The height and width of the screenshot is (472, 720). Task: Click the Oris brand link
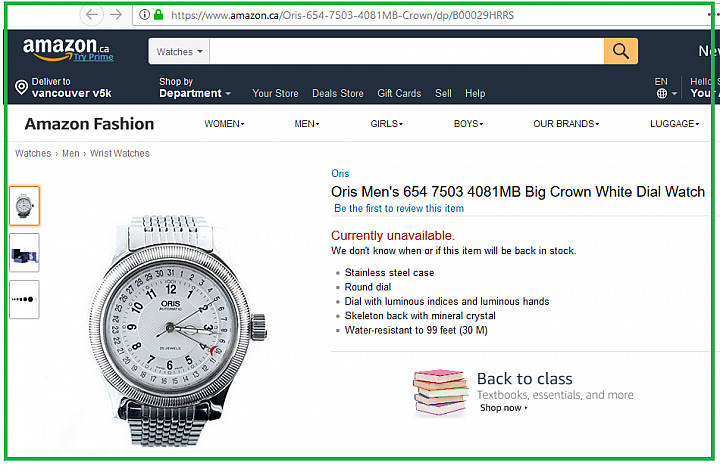(340, 174)
